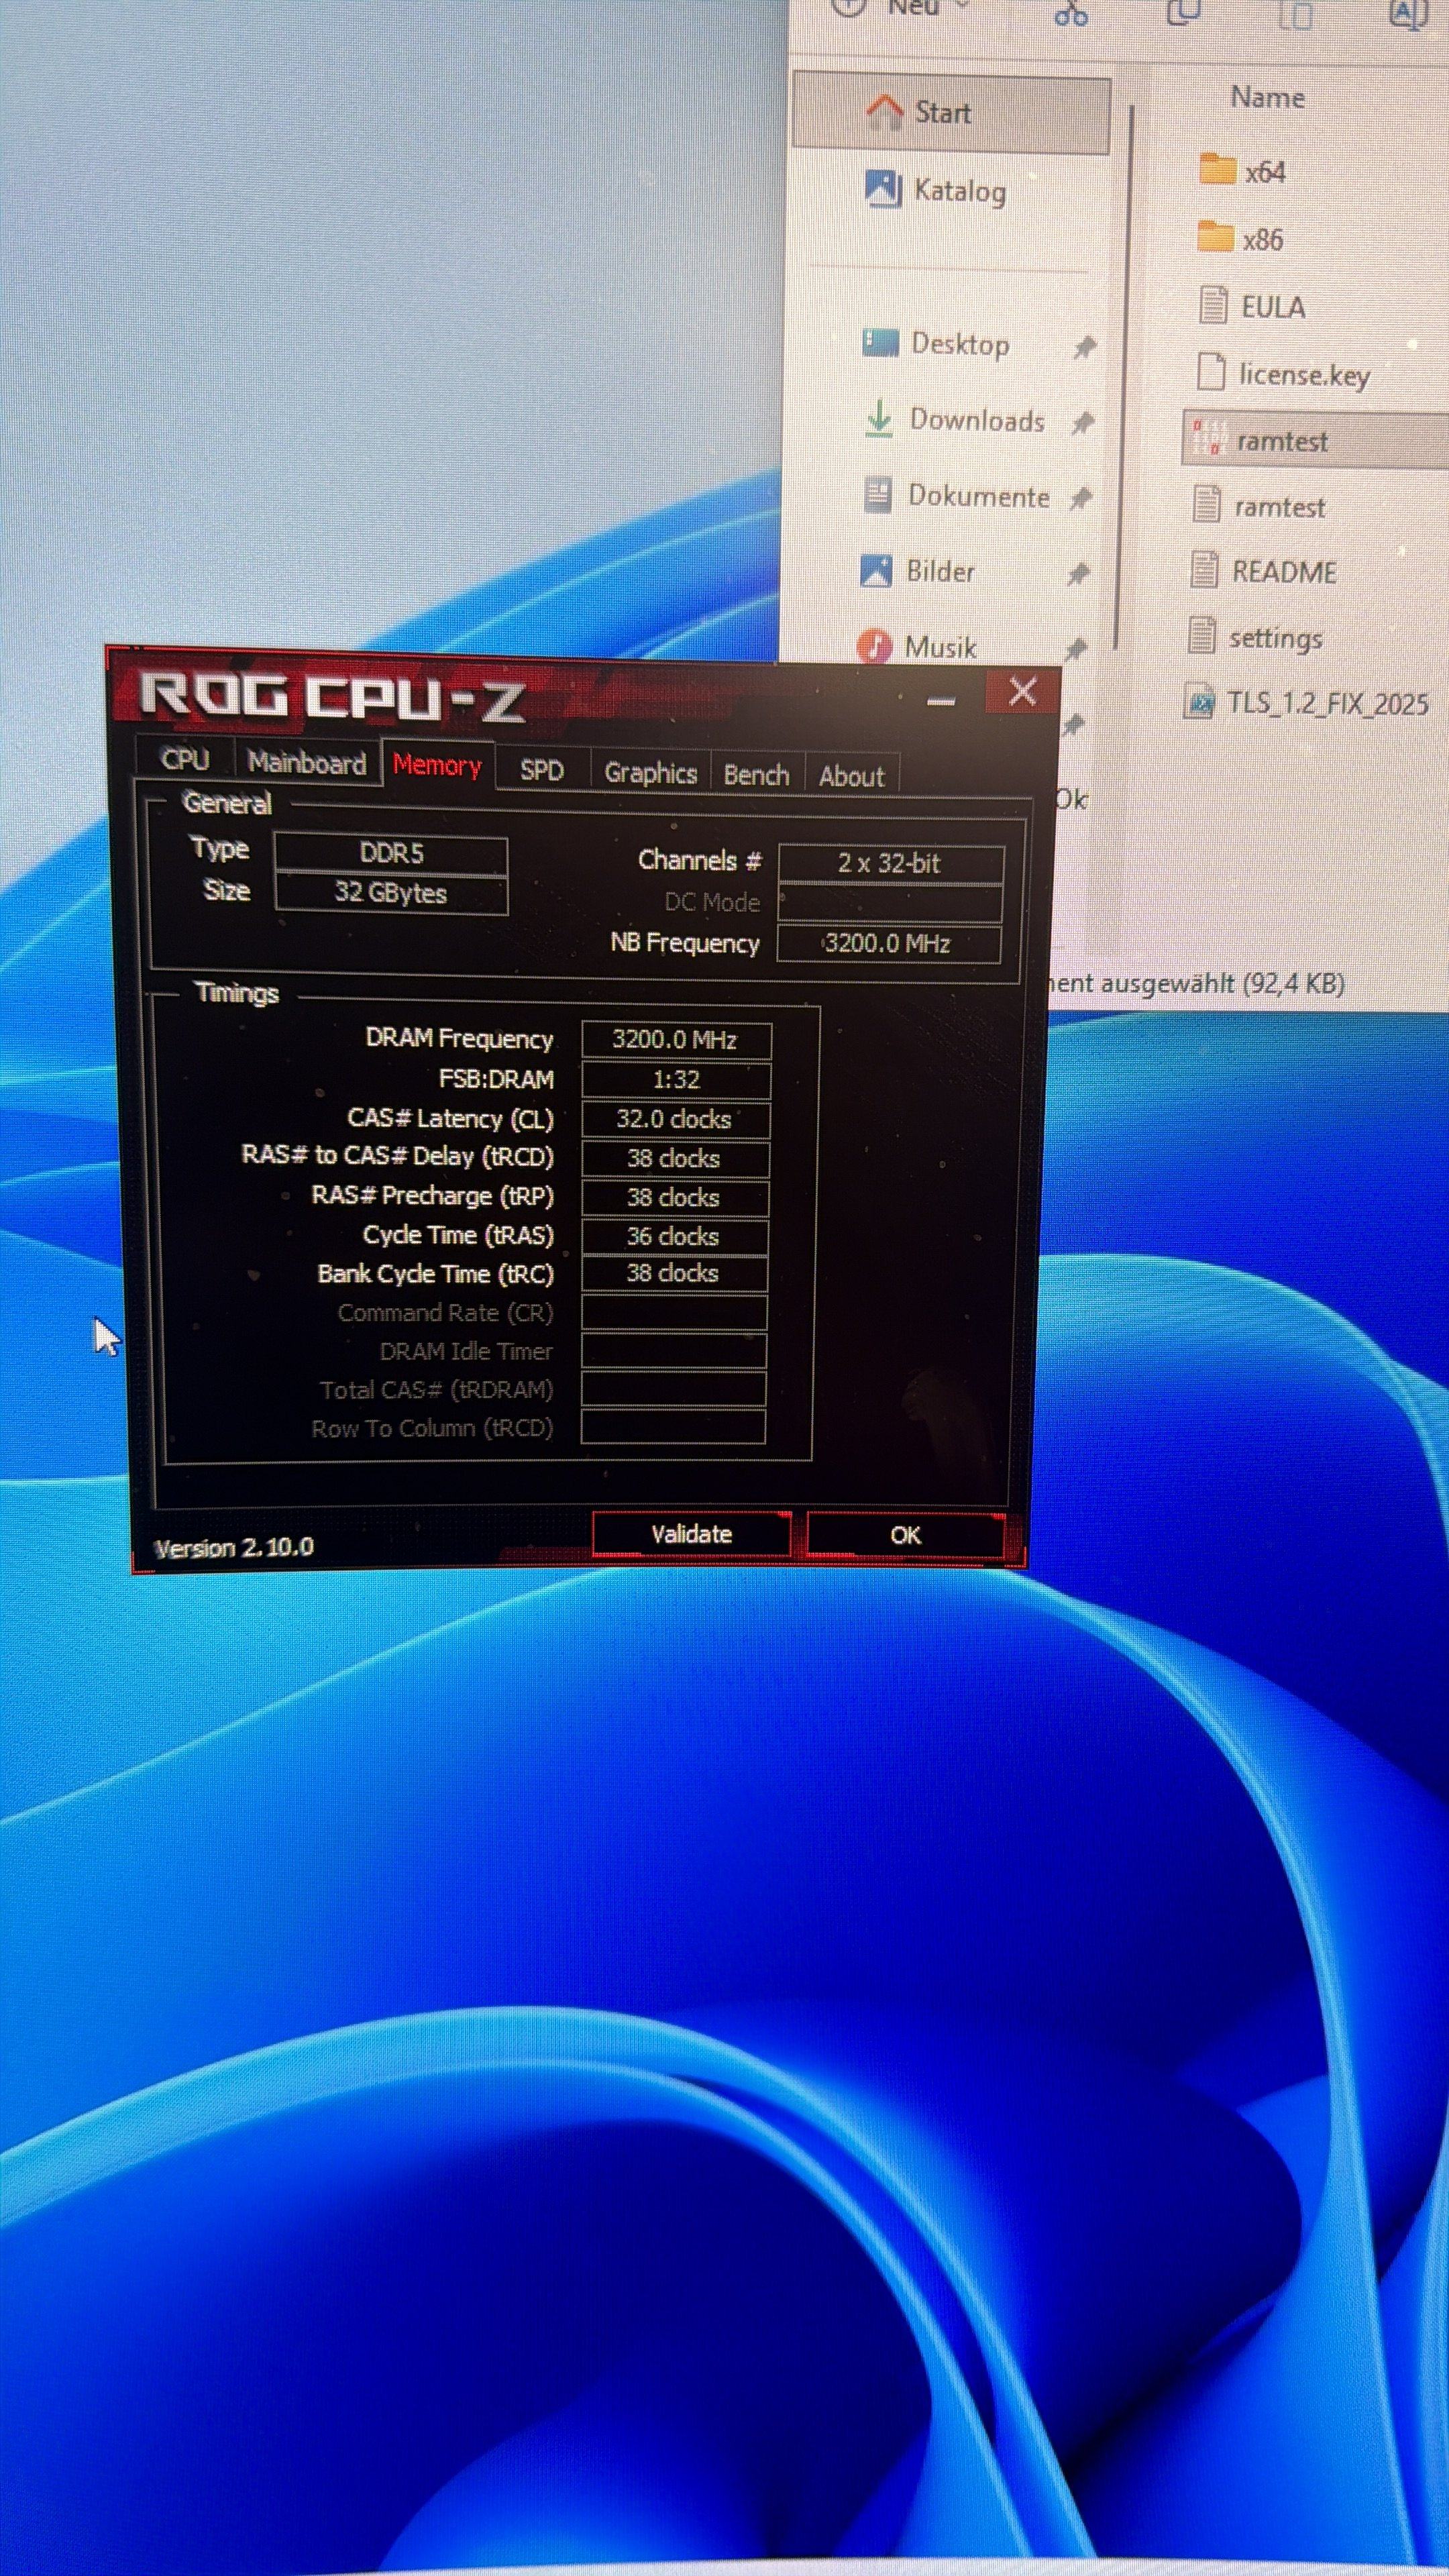Click the OK button in CPU-Z

(905, 1535)
